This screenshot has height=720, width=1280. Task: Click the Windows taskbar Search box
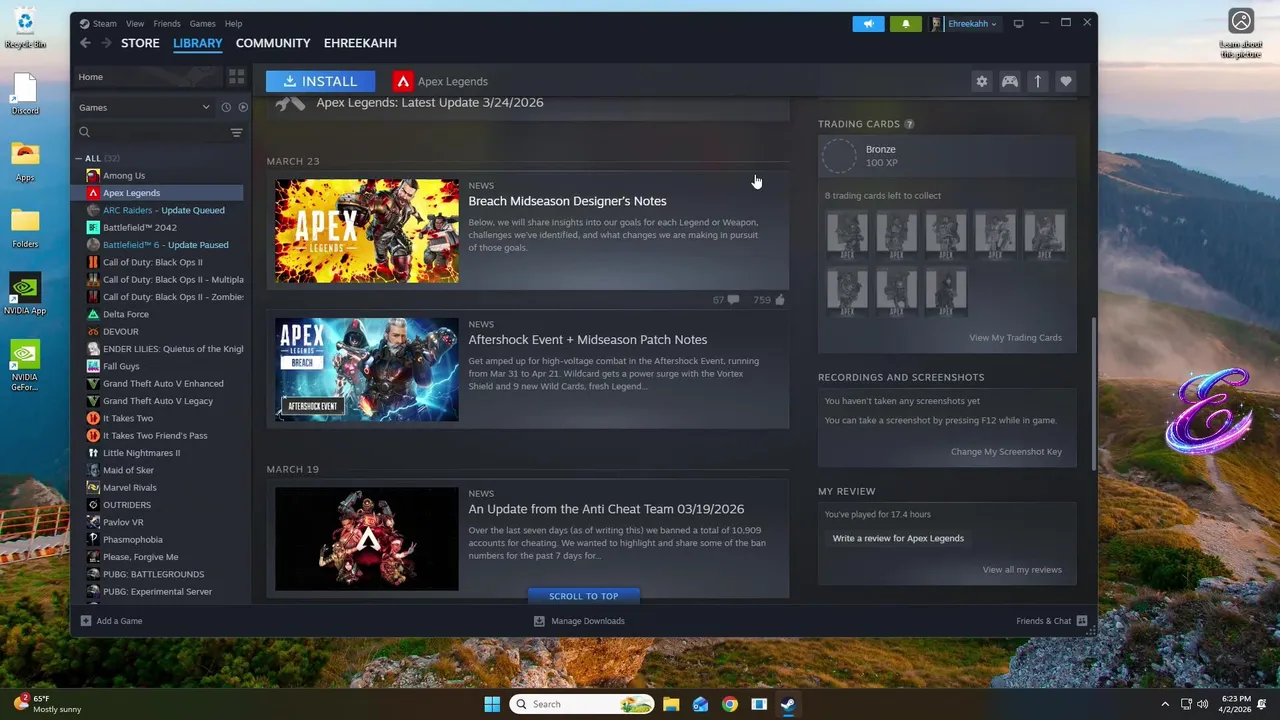(x=582, y=704)
